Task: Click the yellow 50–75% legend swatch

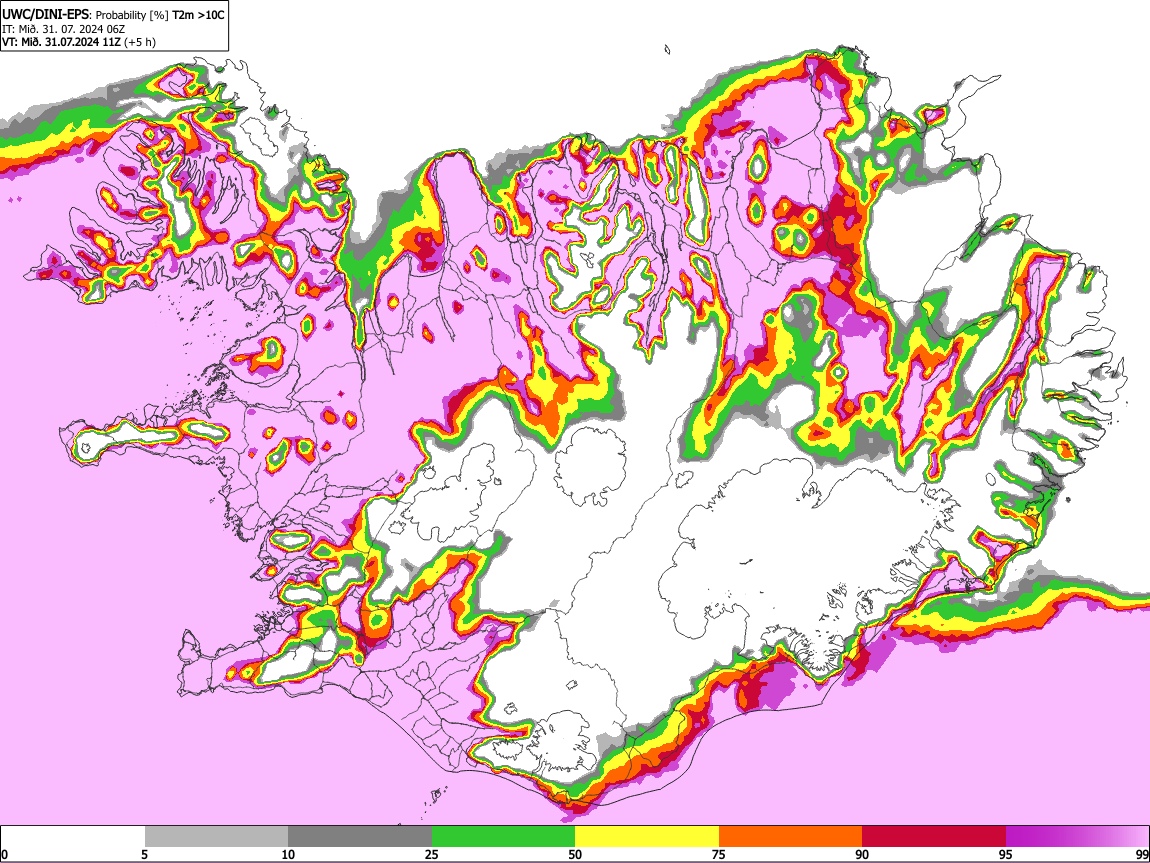Action: tap(647, 836)
